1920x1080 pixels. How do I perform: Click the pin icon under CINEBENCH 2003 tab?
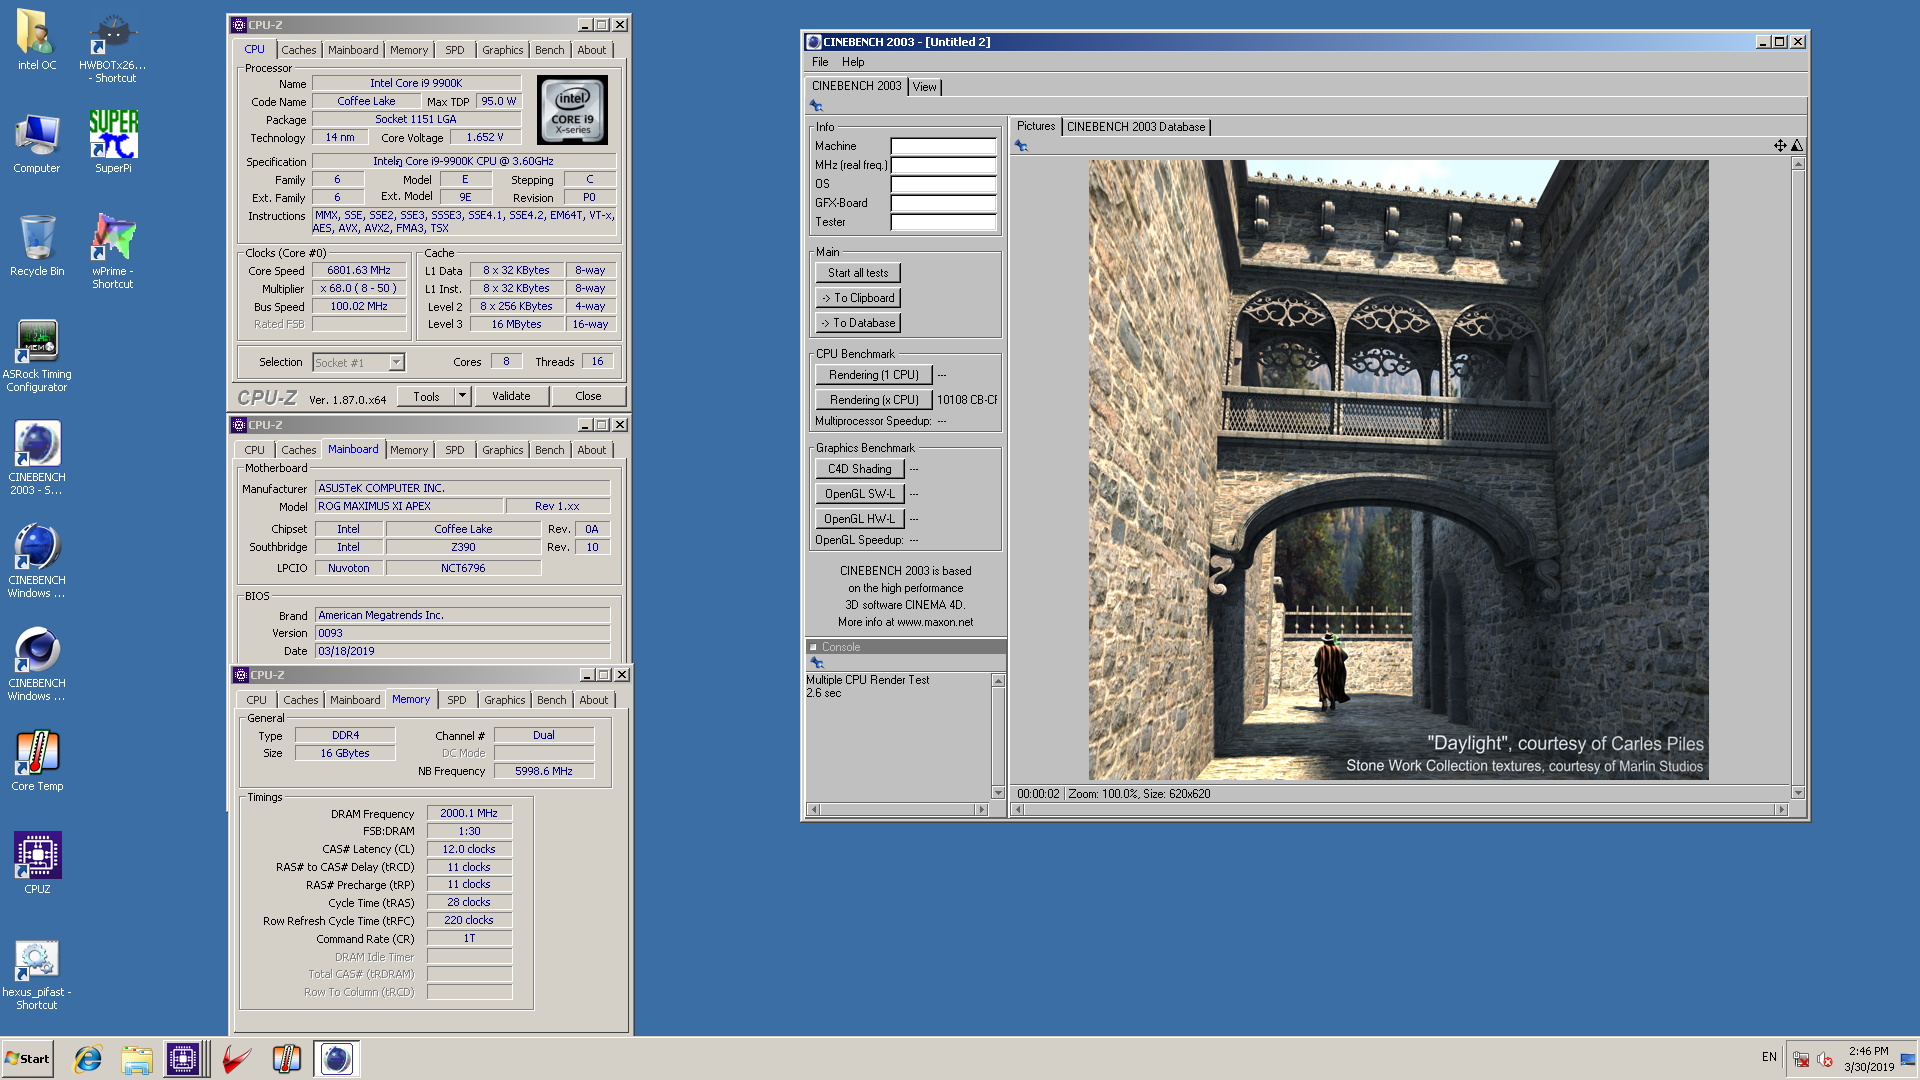816,106
